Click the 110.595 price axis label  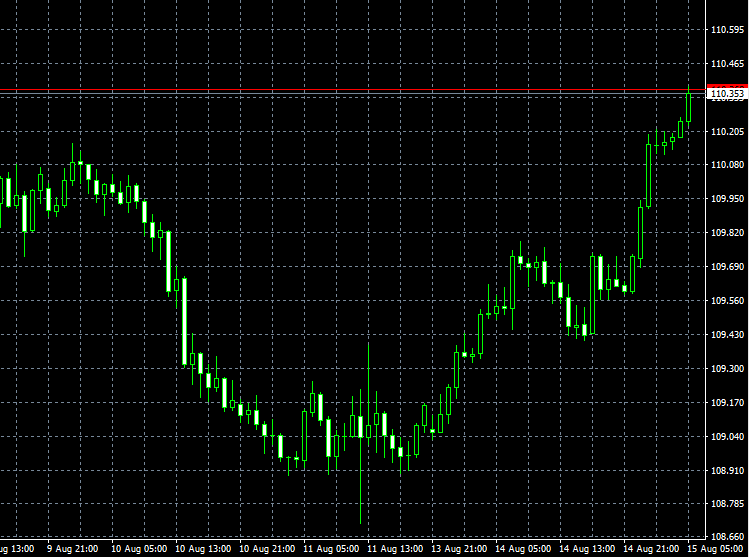pyautogui.click(x=728, y=30)
